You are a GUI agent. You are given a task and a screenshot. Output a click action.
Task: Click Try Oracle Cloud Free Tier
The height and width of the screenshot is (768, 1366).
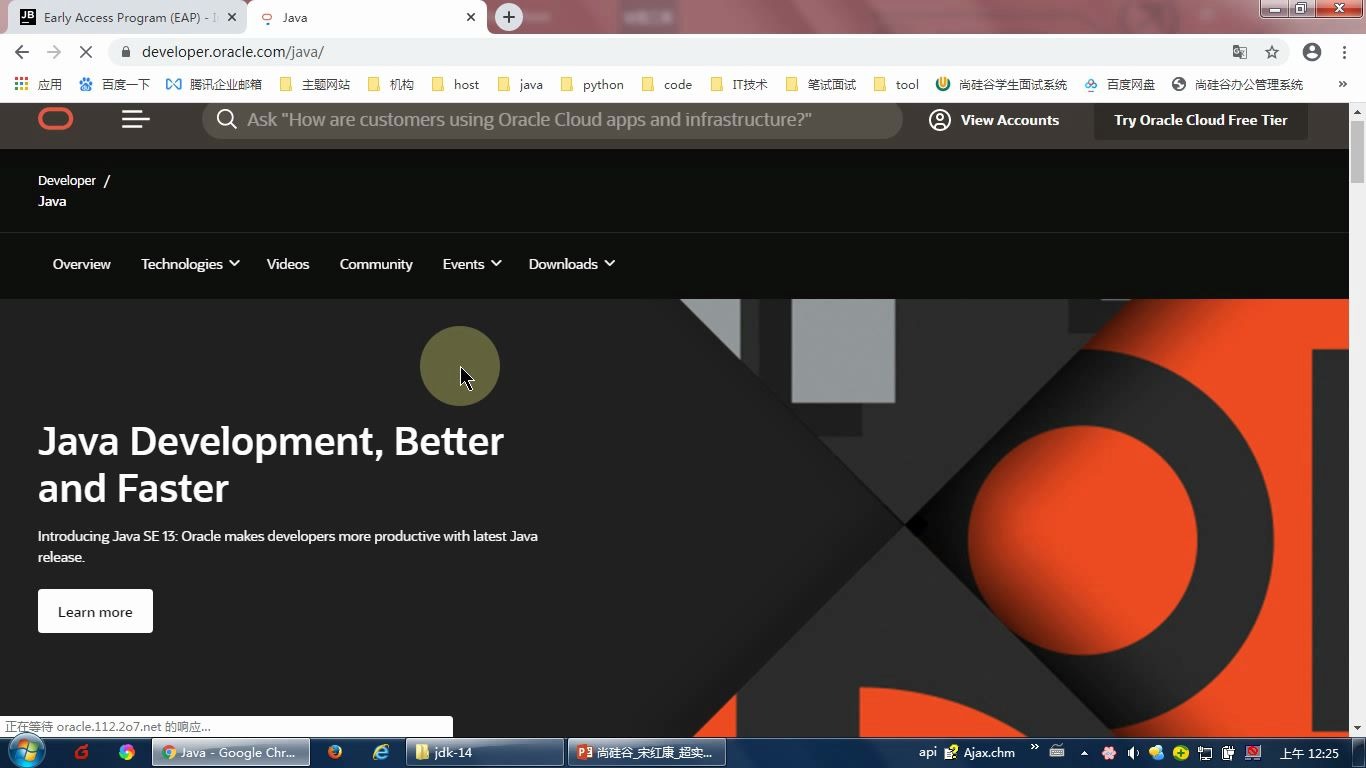pyautogui.click(x=1201, y=120)
